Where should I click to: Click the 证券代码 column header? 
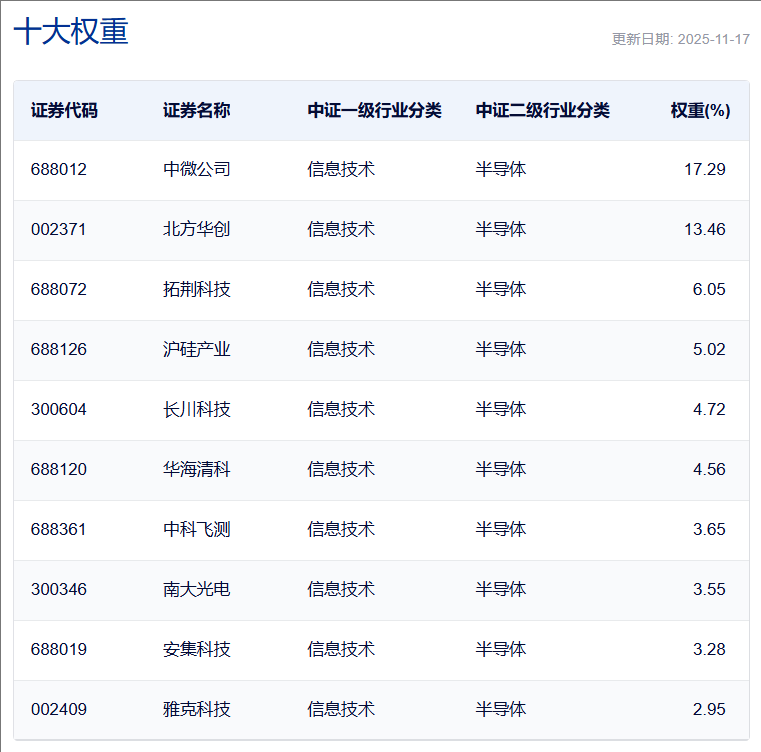[64, 110]
